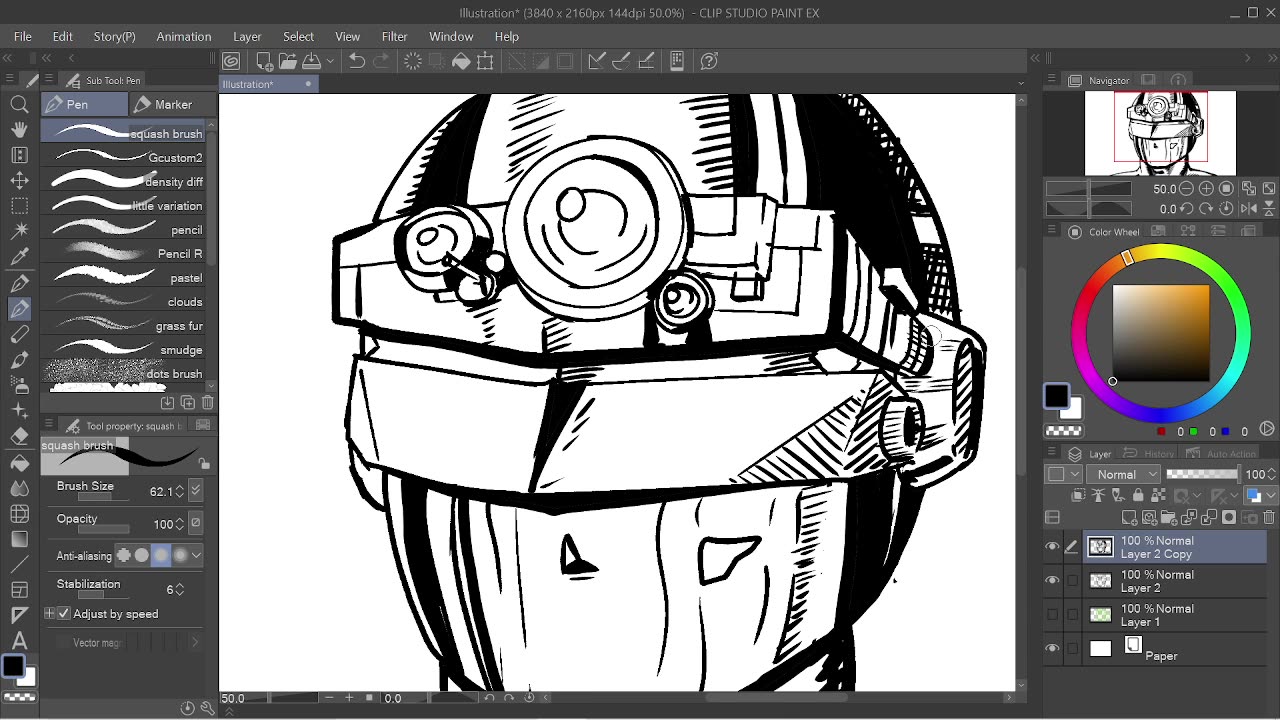1280x720 pixels.
Task: Expand the Anti-aliasing options dropdown
Action: coord(196,555)
